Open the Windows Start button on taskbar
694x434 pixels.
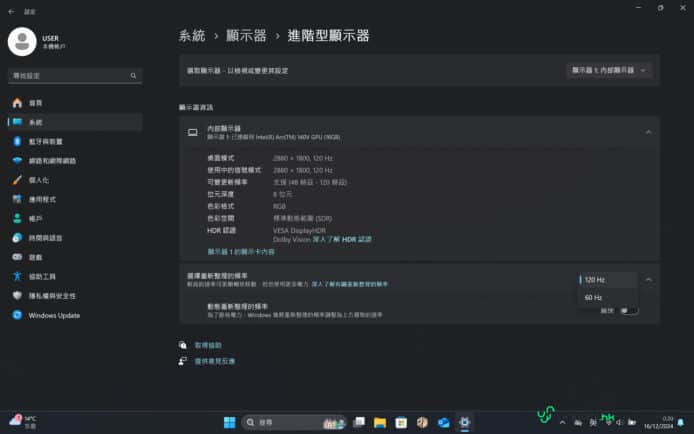point(229,422)
